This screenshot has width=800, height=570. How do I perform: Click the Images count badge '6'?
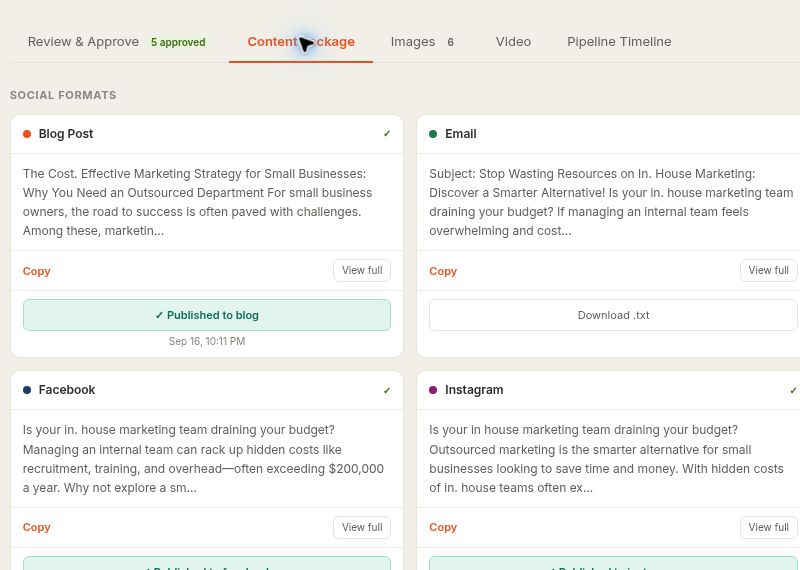pos(451,42)
